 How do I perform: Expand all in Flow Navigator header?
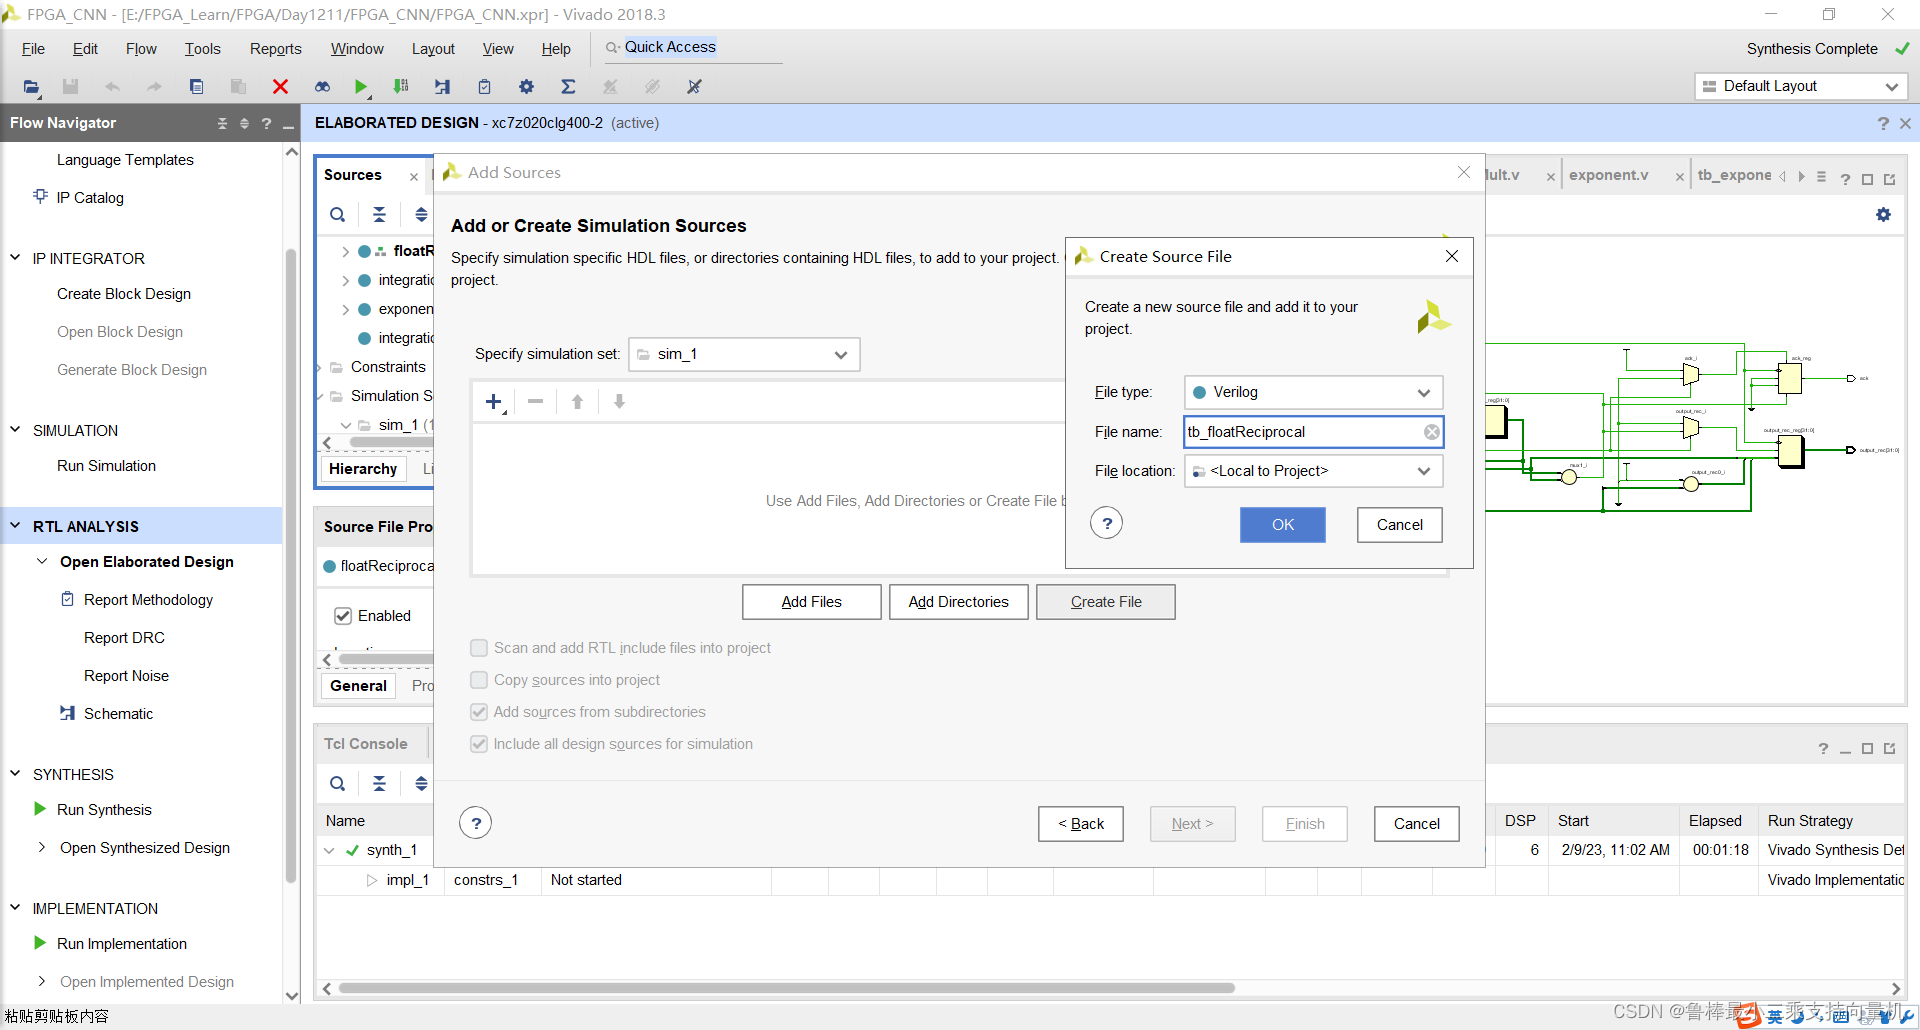pyautogui.click(x=244, y=123)
